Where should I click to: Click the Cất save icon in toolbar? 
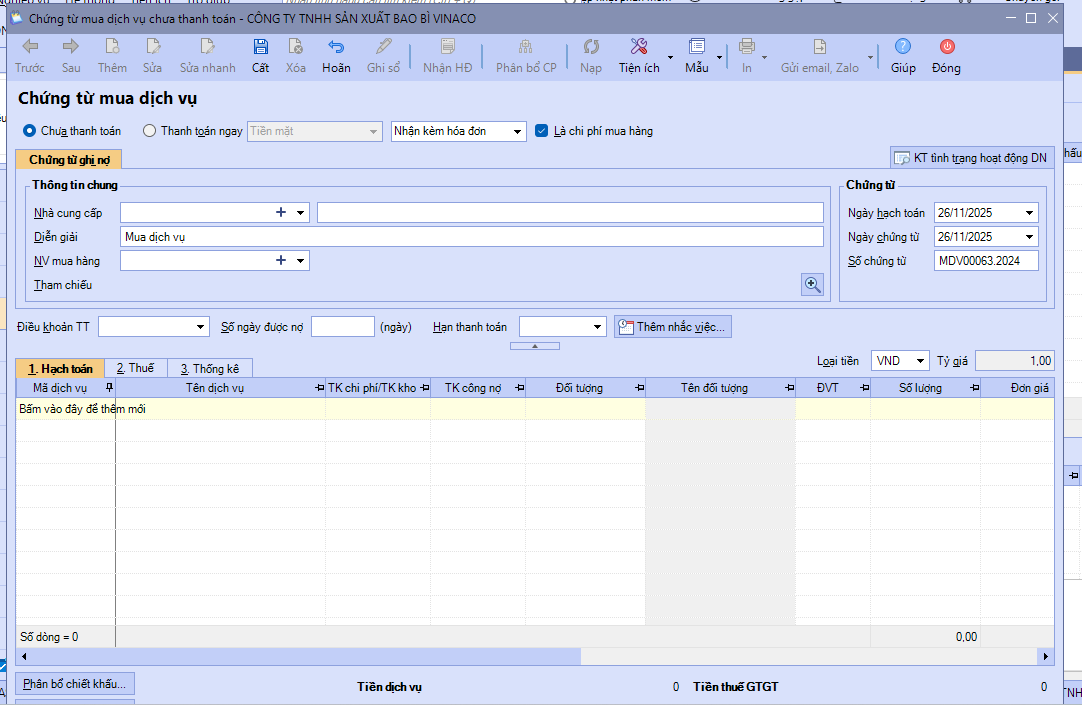tap(260, 47)
